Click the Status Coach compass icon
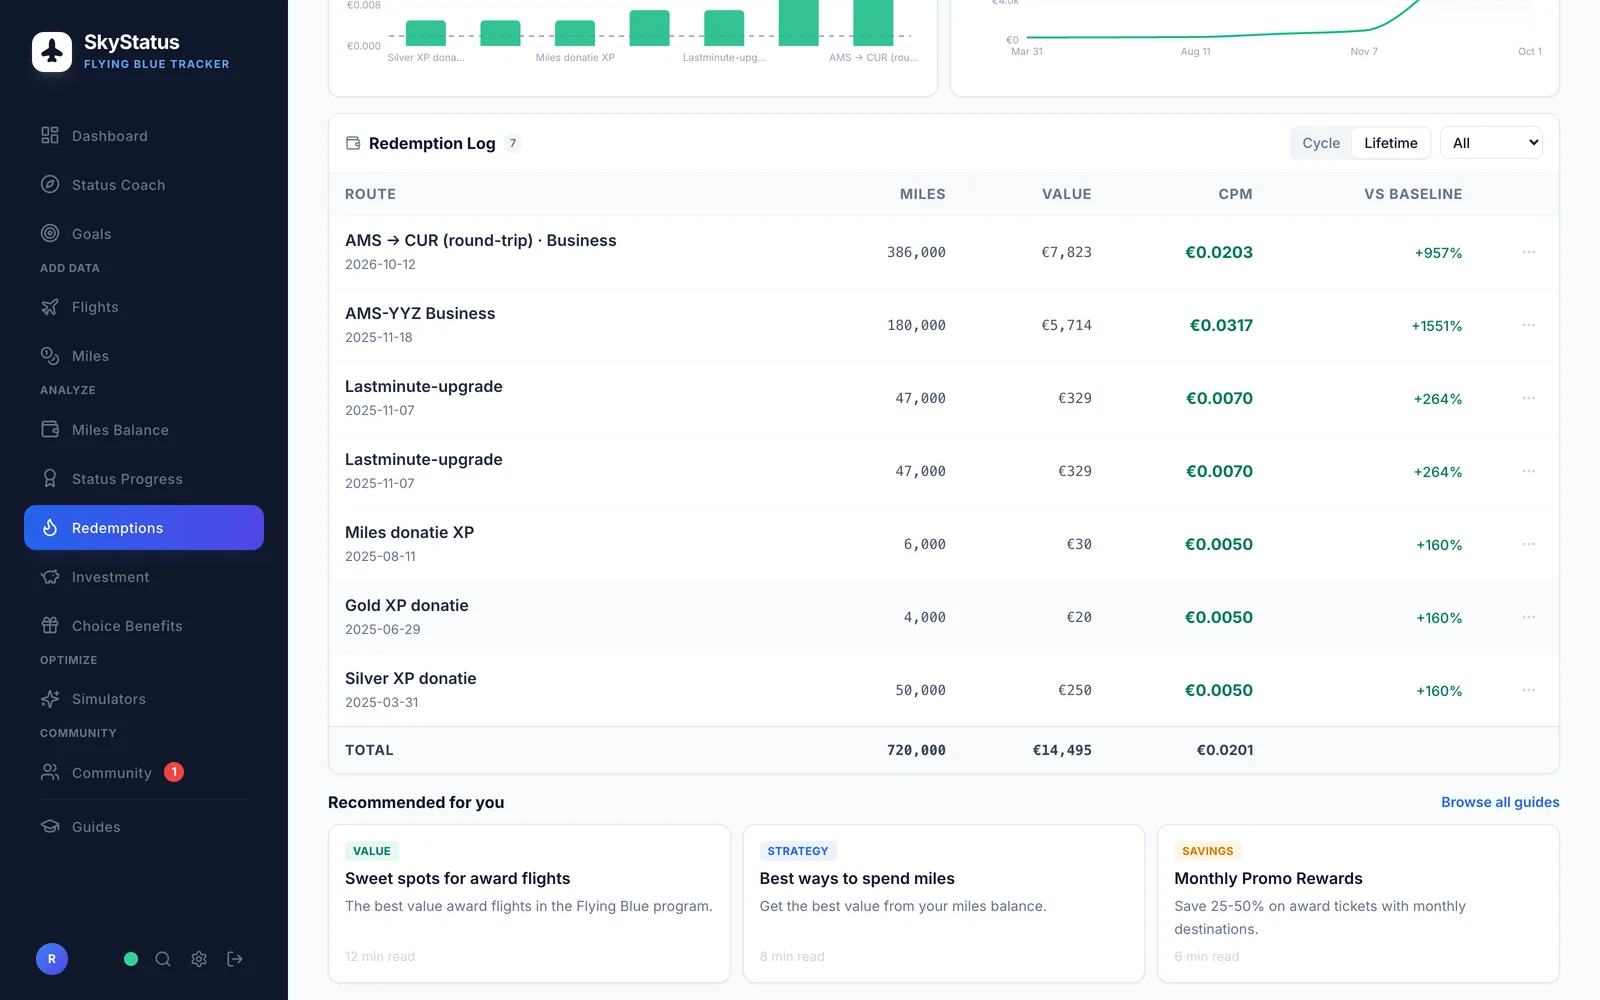Viewport: 1600px width, 1000px height. click(50, 184)
